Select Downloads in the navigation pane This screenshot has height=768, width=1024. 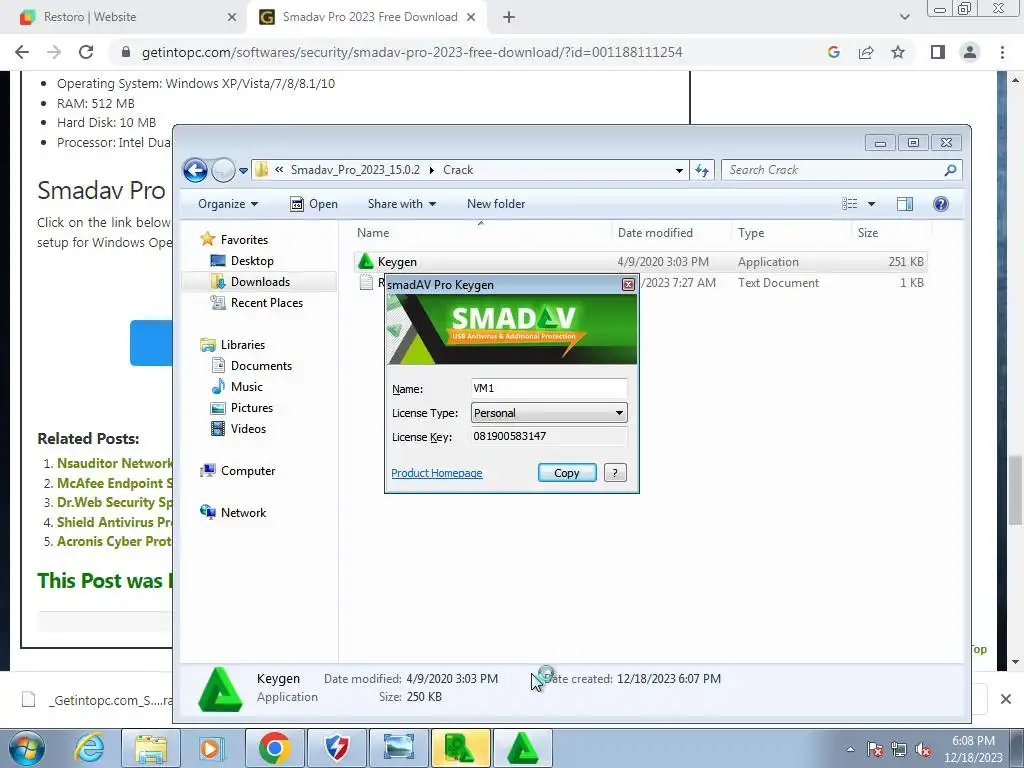pyautogui.click(x=259, y=281)
